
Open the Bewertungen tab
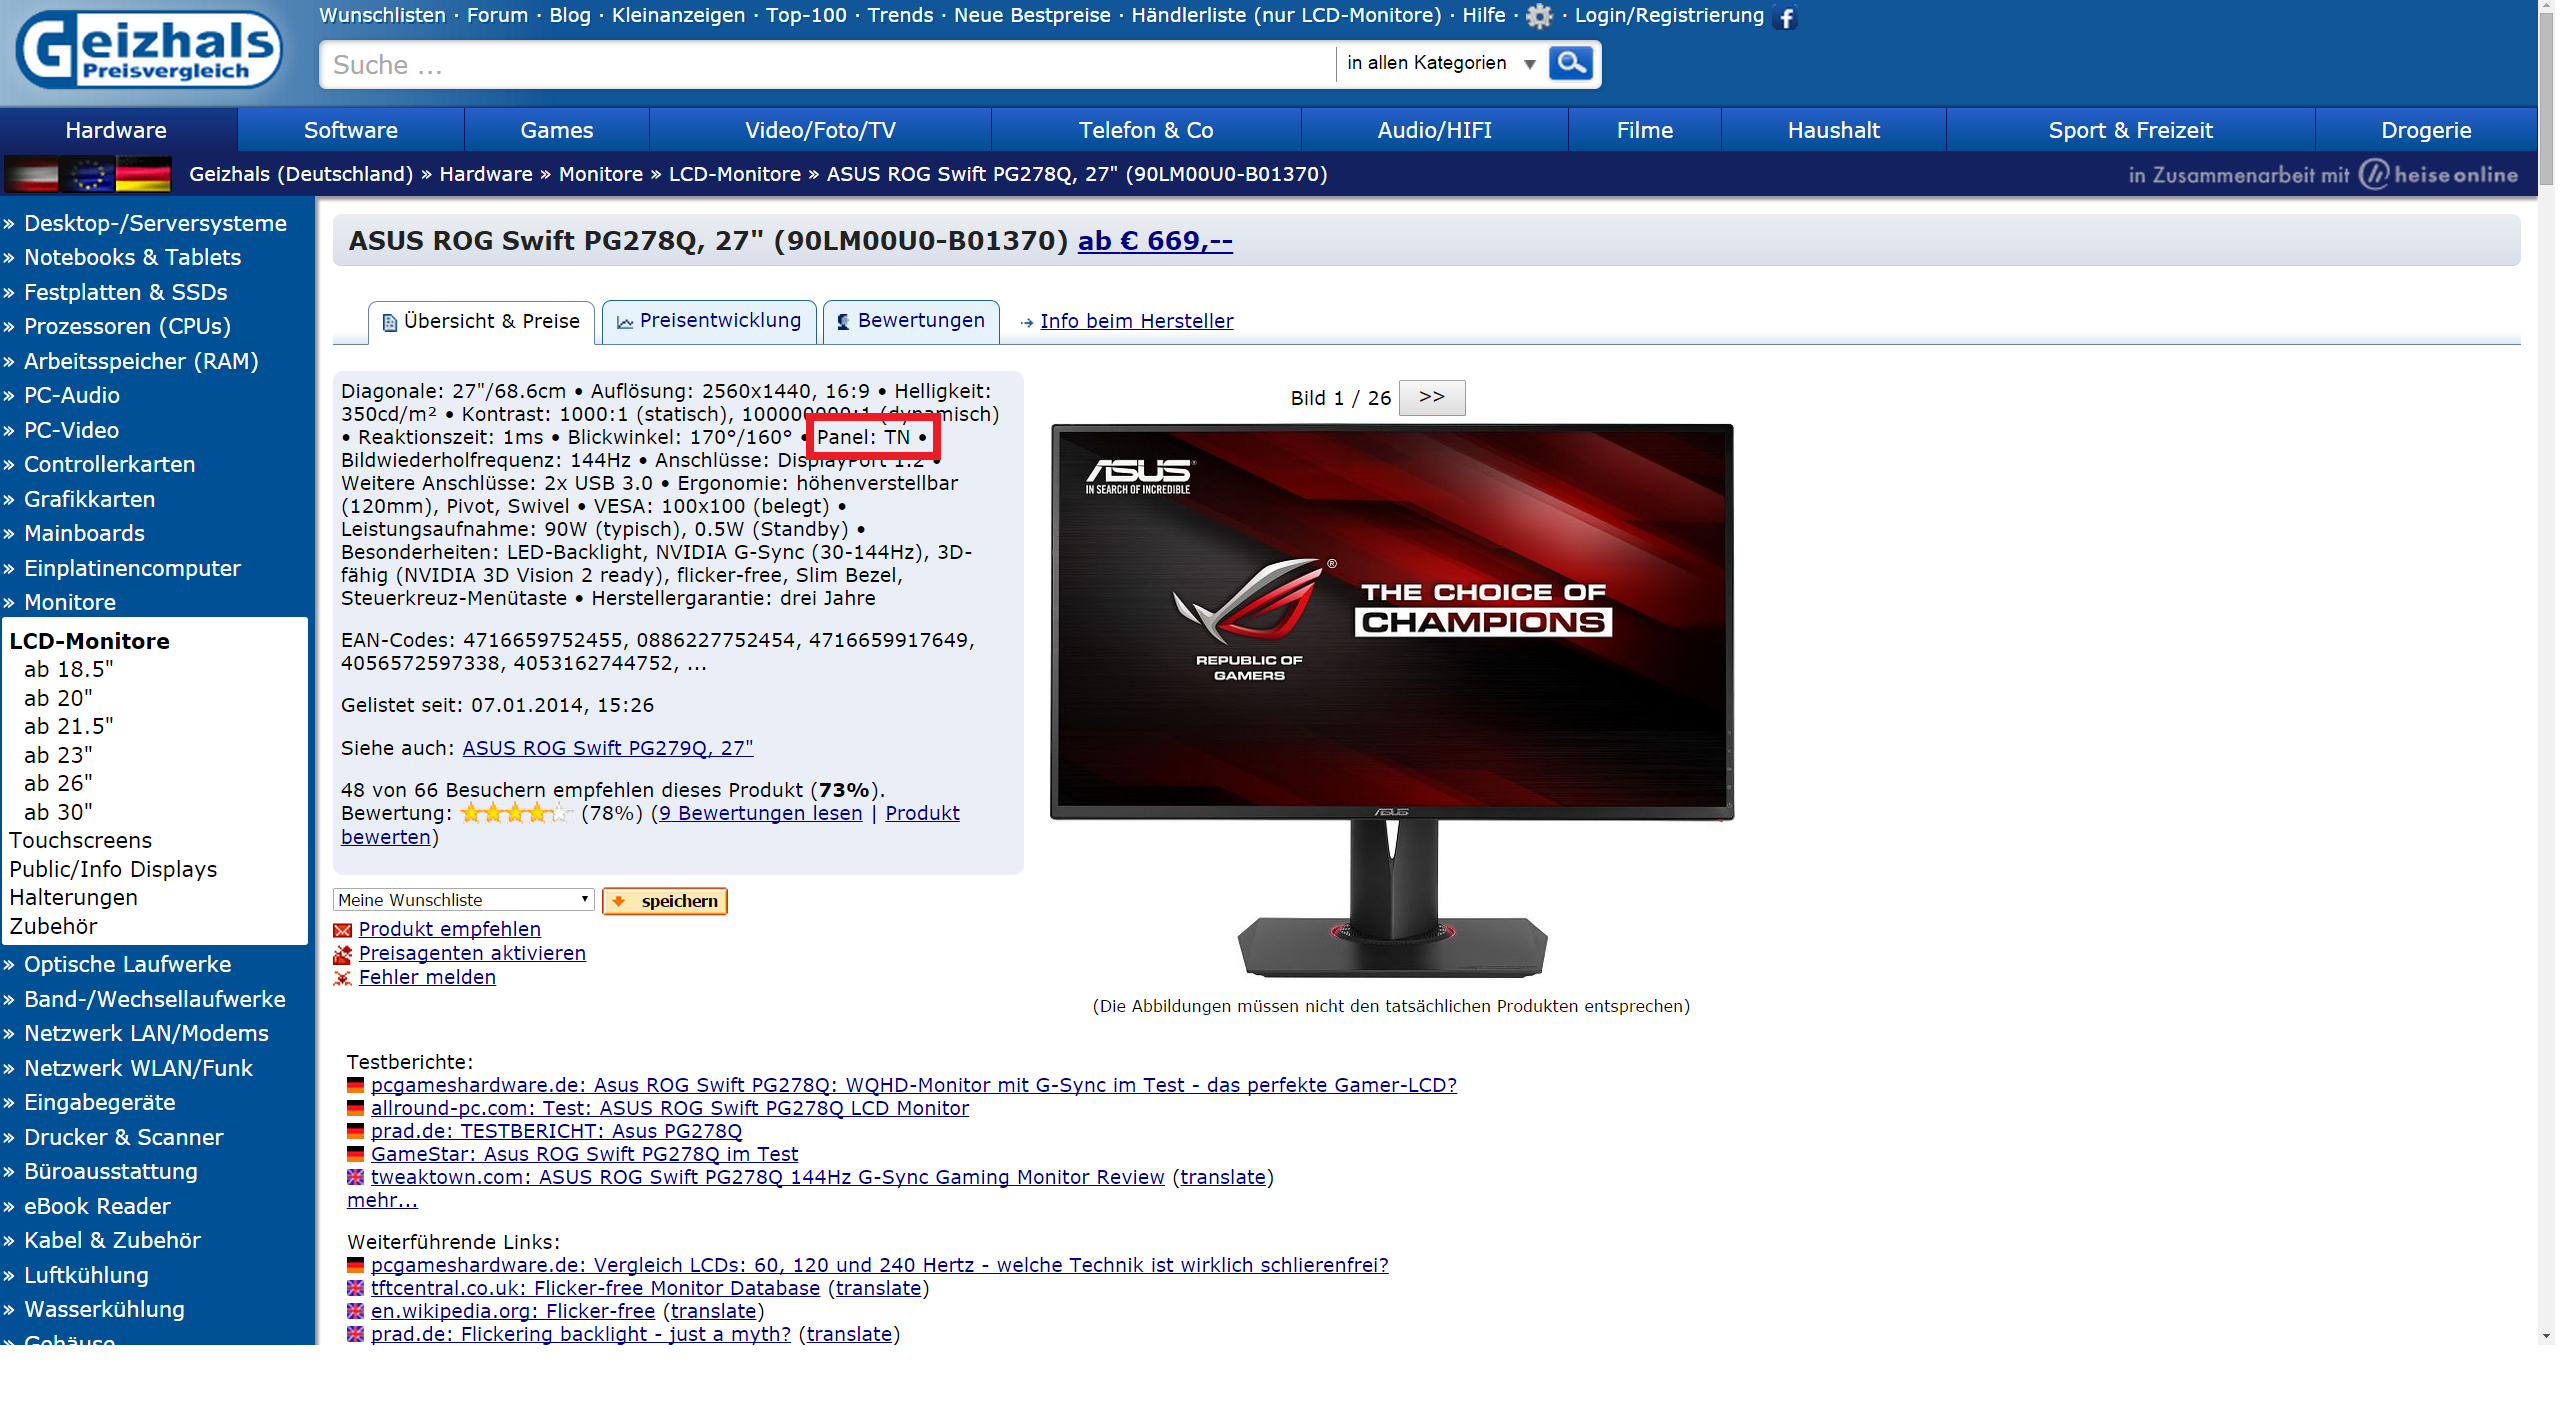[911, 321]
